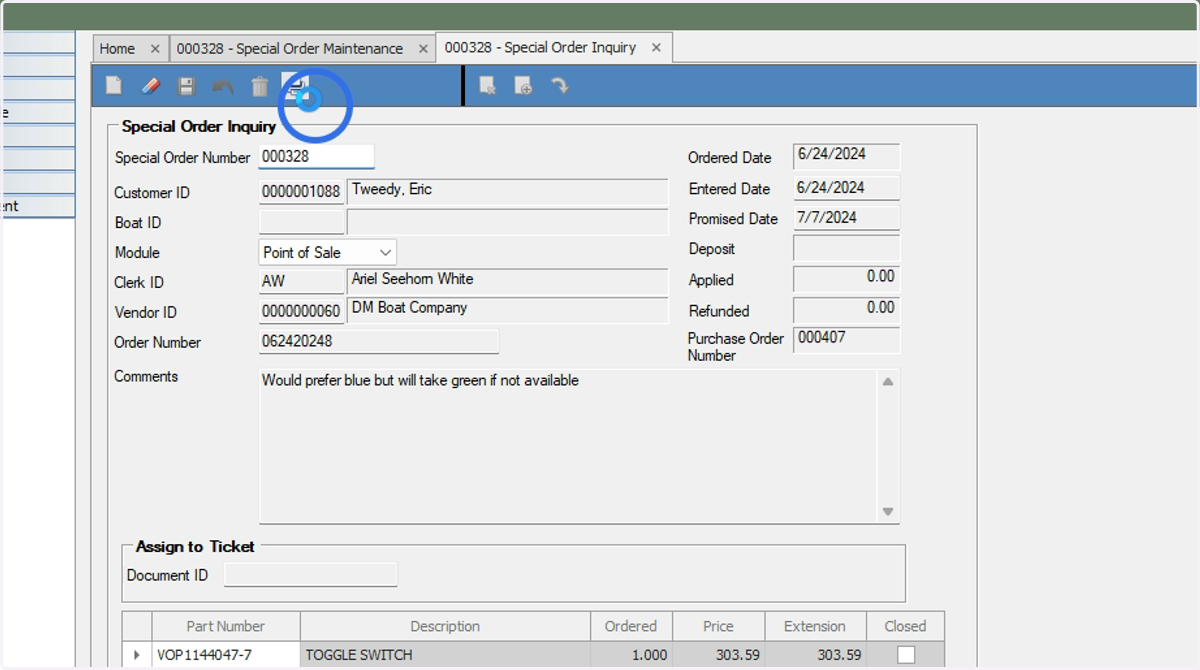Image resolution: width=1200 pixels, height=670 pixels.
Task: Click the Purchase Order Number field 000407
Action: pos(846,340)
